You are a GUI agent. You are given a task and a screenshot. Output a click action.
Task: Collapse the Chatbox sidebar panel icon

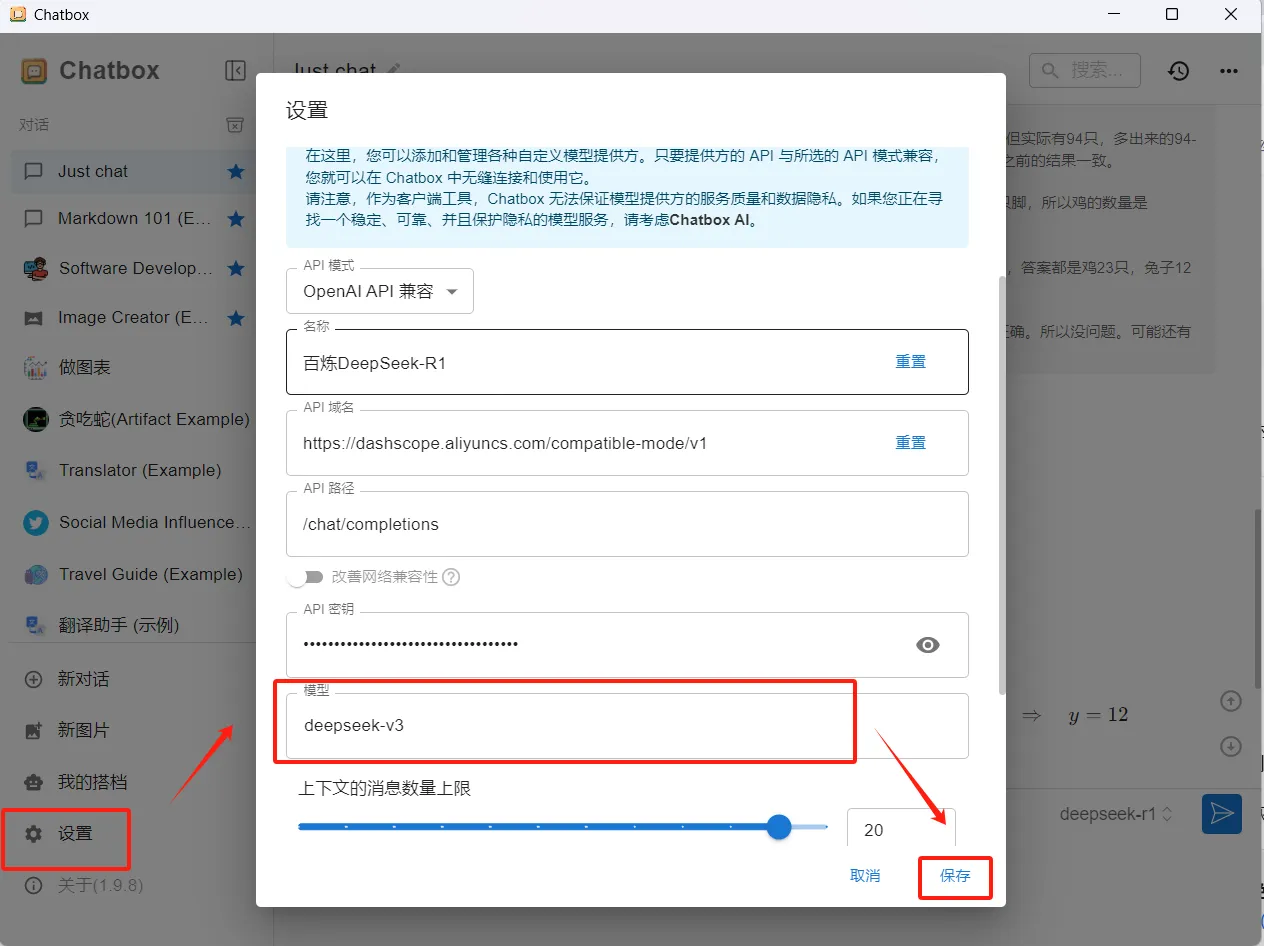235,70
